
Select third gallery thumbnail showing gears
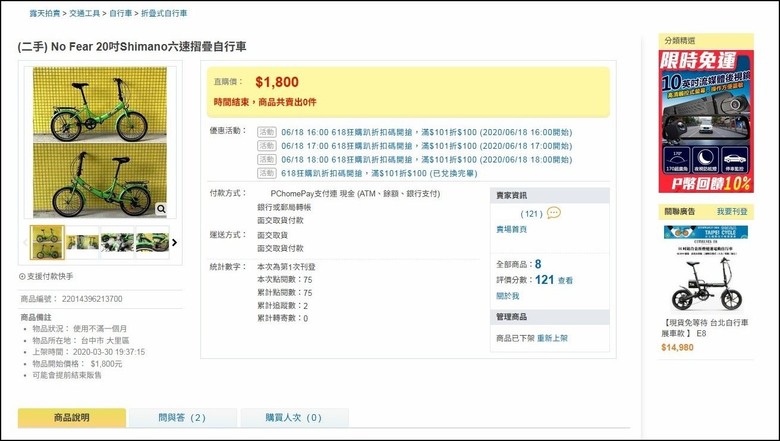click(x=117, y=243)
